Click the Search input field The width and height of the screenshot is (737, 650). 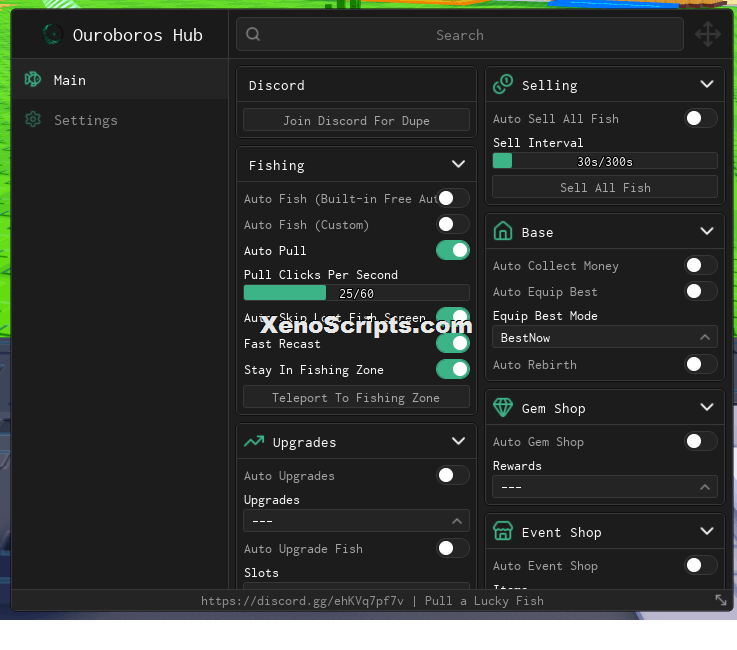[x=460, y=34]
